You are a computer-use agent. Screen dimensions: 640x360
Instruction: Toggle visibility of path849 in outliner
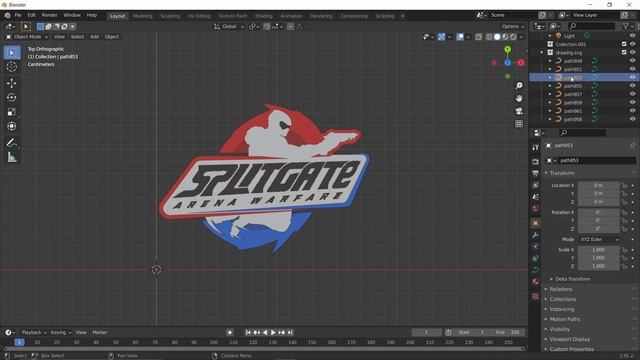coord(632,61)
